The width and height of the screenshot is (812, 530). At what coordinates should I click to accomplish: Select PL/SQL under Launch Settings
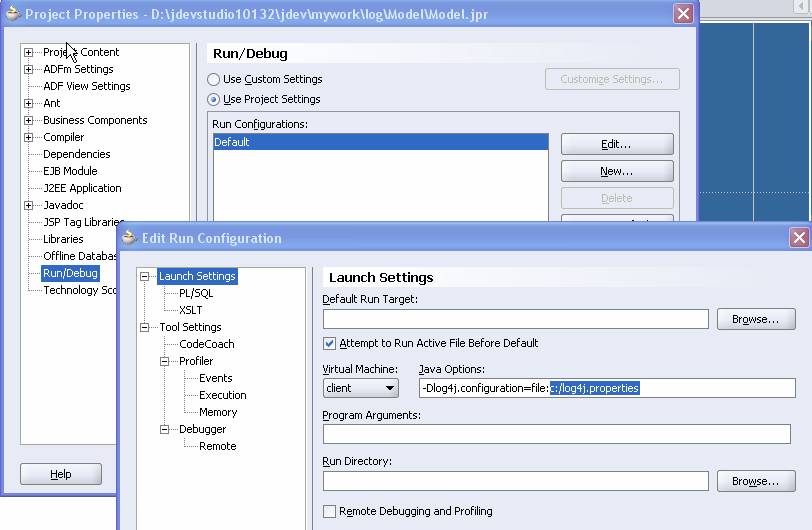(x=195, y=293)
